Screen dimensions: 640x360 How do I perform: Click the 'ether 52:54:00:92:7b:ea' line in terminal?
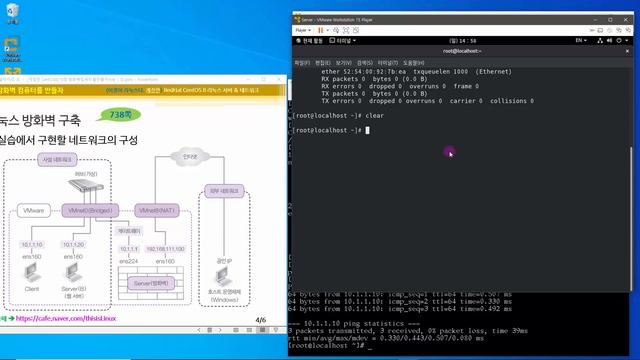tap(416, 71)
